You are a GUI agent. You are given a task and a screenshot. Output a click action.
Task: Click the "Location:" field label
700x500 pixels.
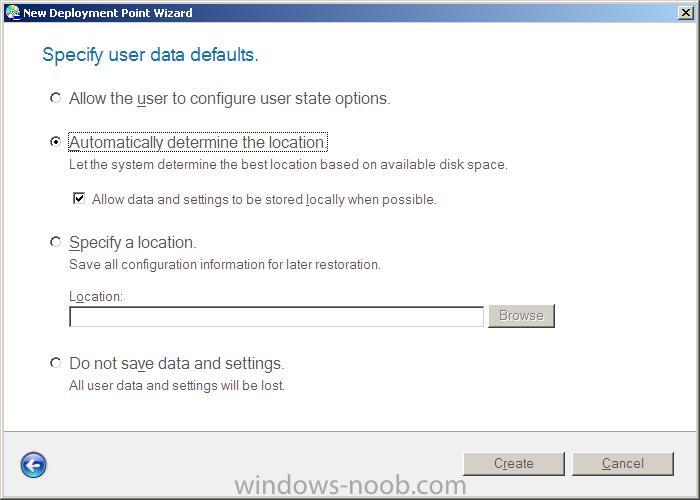click(96, 296)
